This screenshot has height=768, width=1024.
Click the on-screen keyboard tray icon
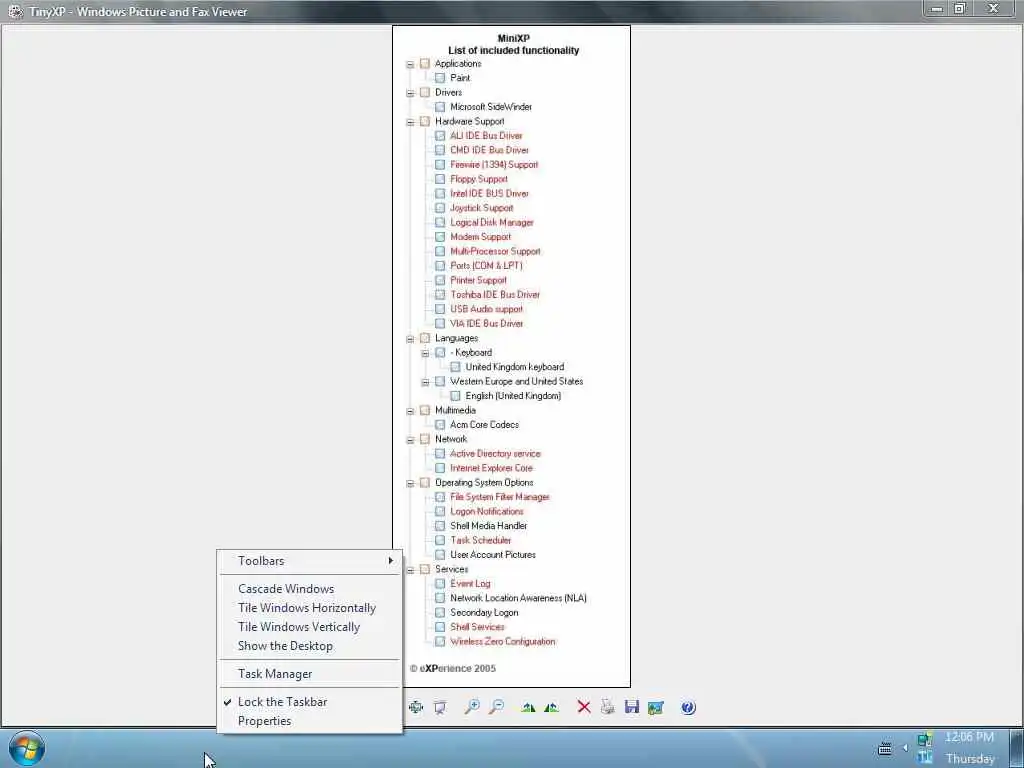(885, 748)
